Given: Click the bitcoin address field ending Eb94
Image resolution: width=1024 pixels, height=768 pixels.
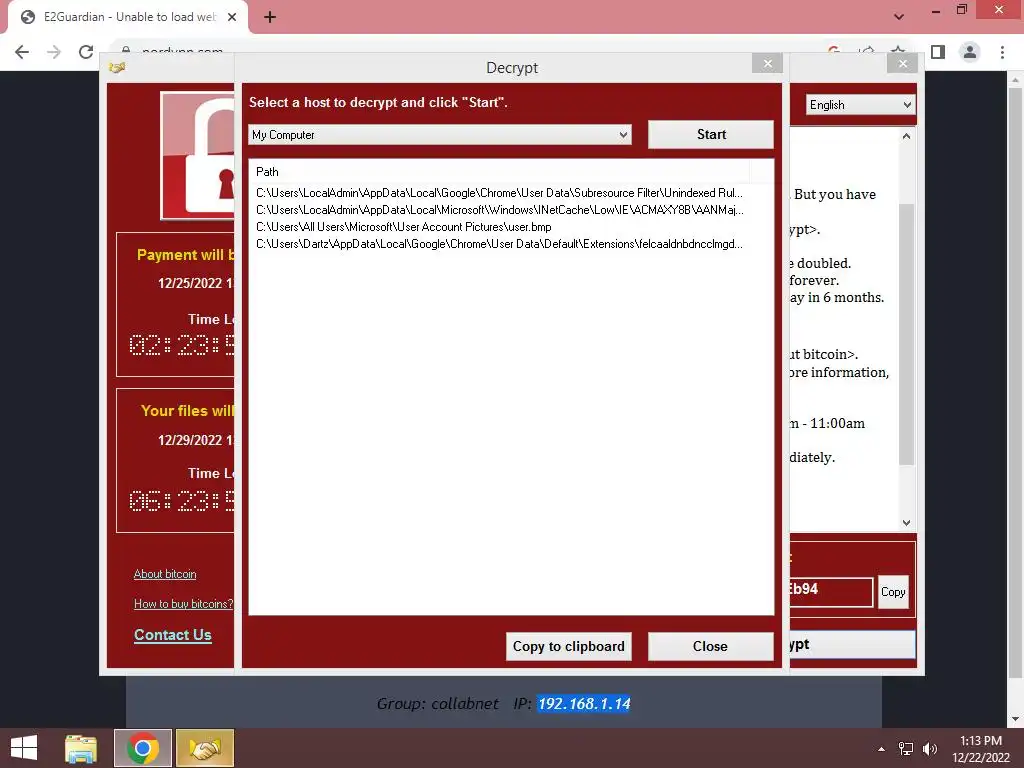Looking at the screenshot, I should (831, 590).
